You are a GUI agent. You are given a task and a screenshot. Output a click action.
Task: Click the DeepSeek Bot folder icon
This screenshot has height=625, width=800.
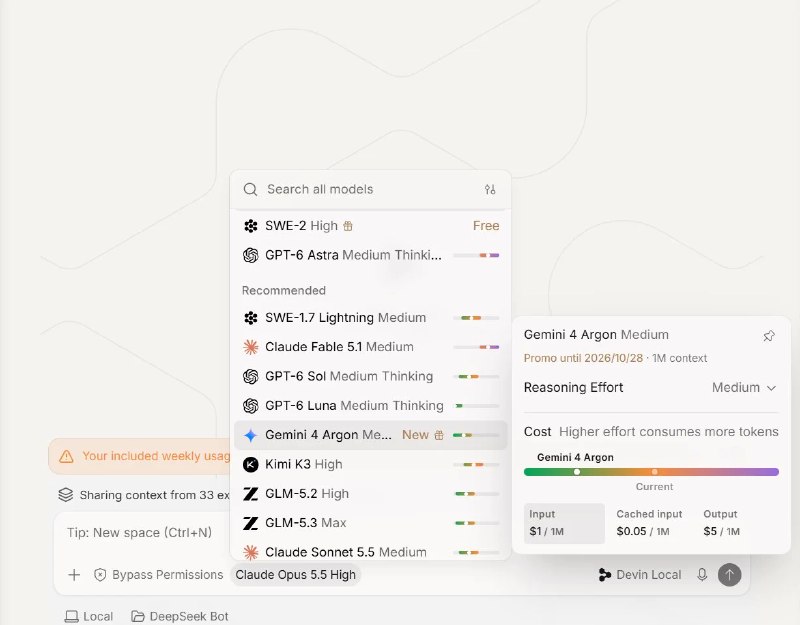click(138, 616)
